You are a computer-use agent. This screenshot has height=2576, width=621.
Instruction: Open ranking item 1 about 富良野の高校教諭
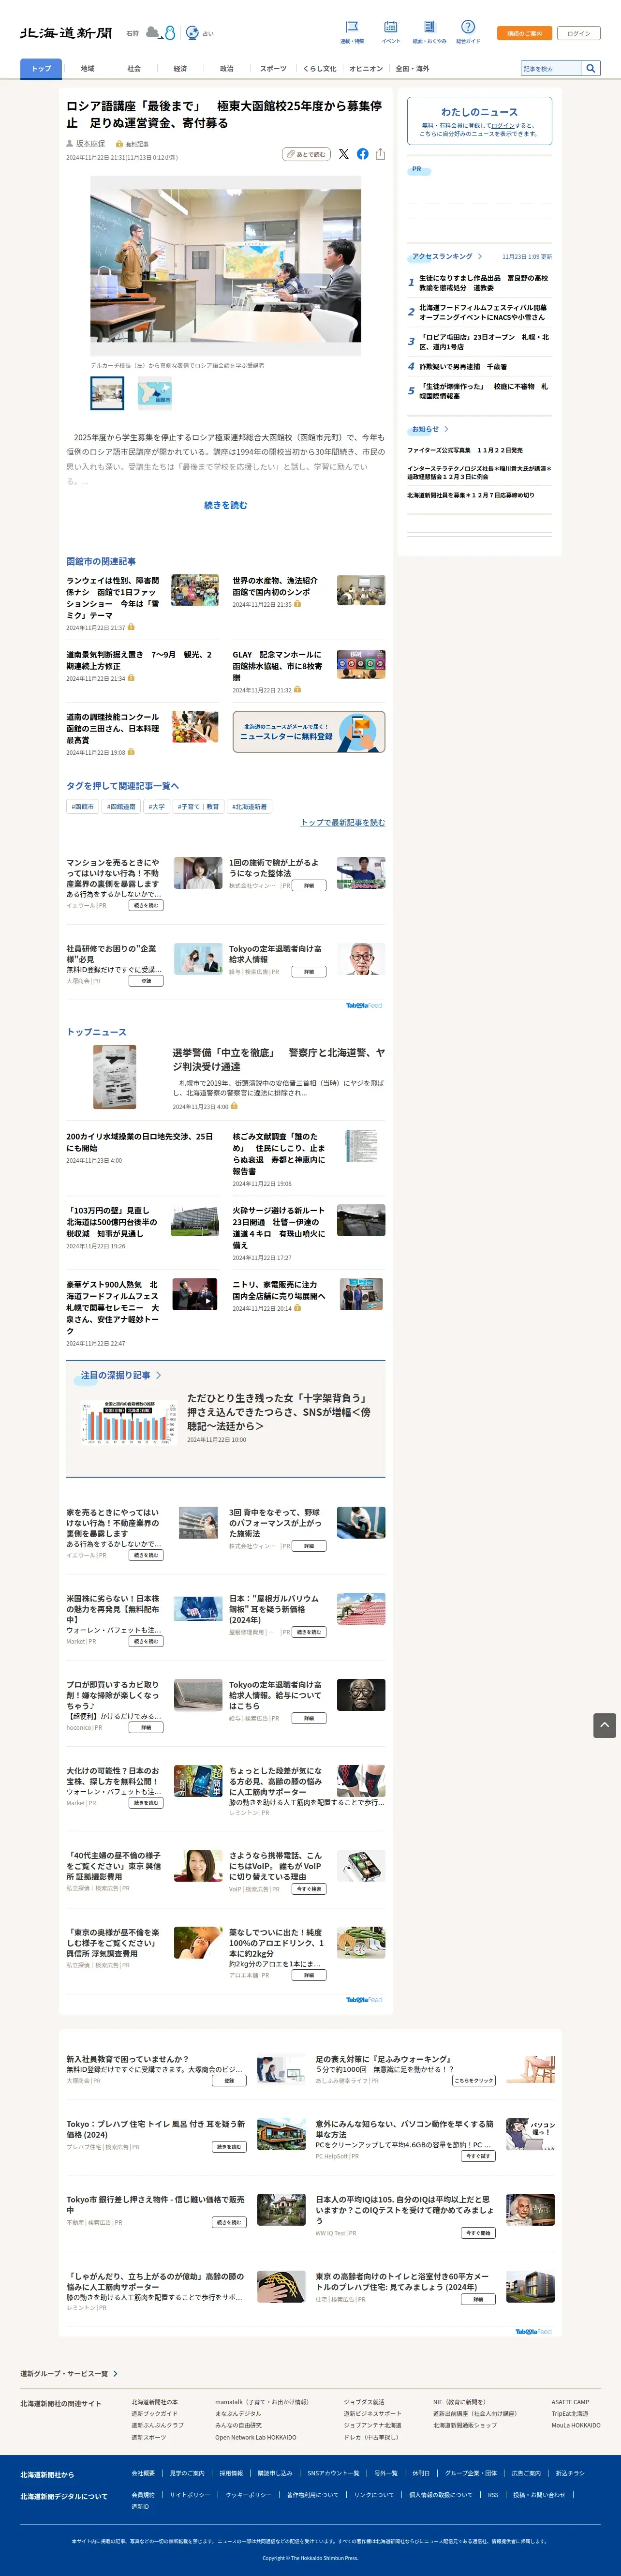(484, 283)
